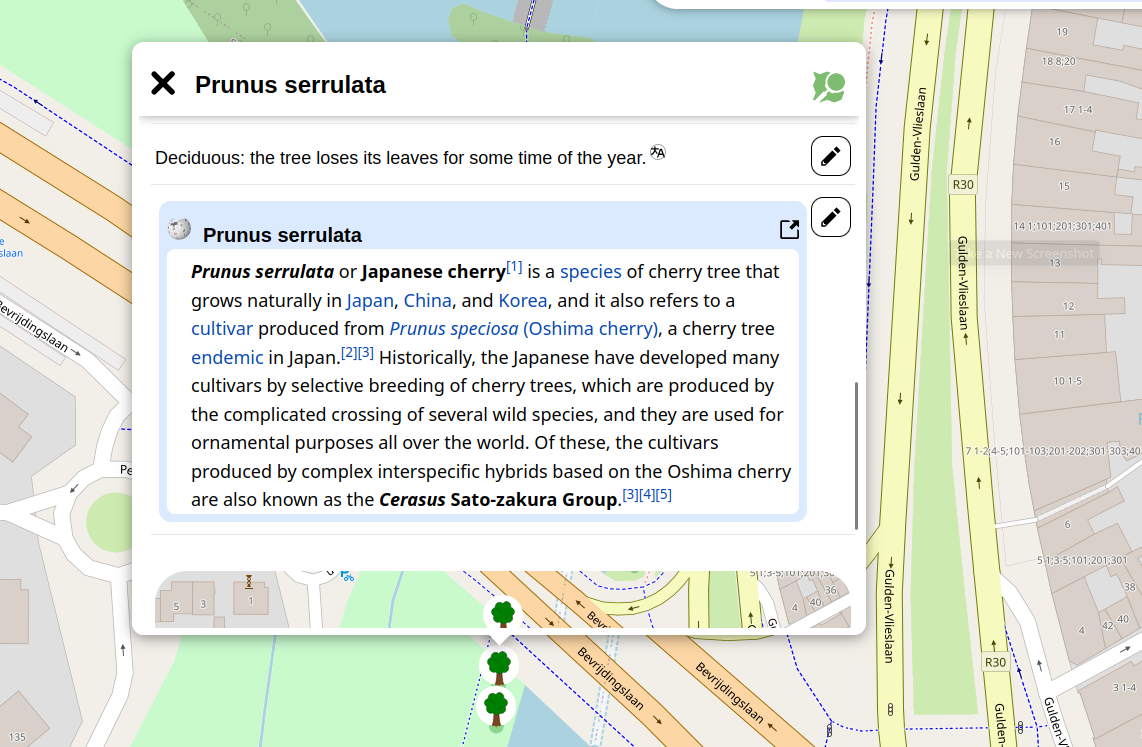Open the 'cultivar' link
The height and width of the screenshot is (747, 1142).
click(x=222, y=329)
